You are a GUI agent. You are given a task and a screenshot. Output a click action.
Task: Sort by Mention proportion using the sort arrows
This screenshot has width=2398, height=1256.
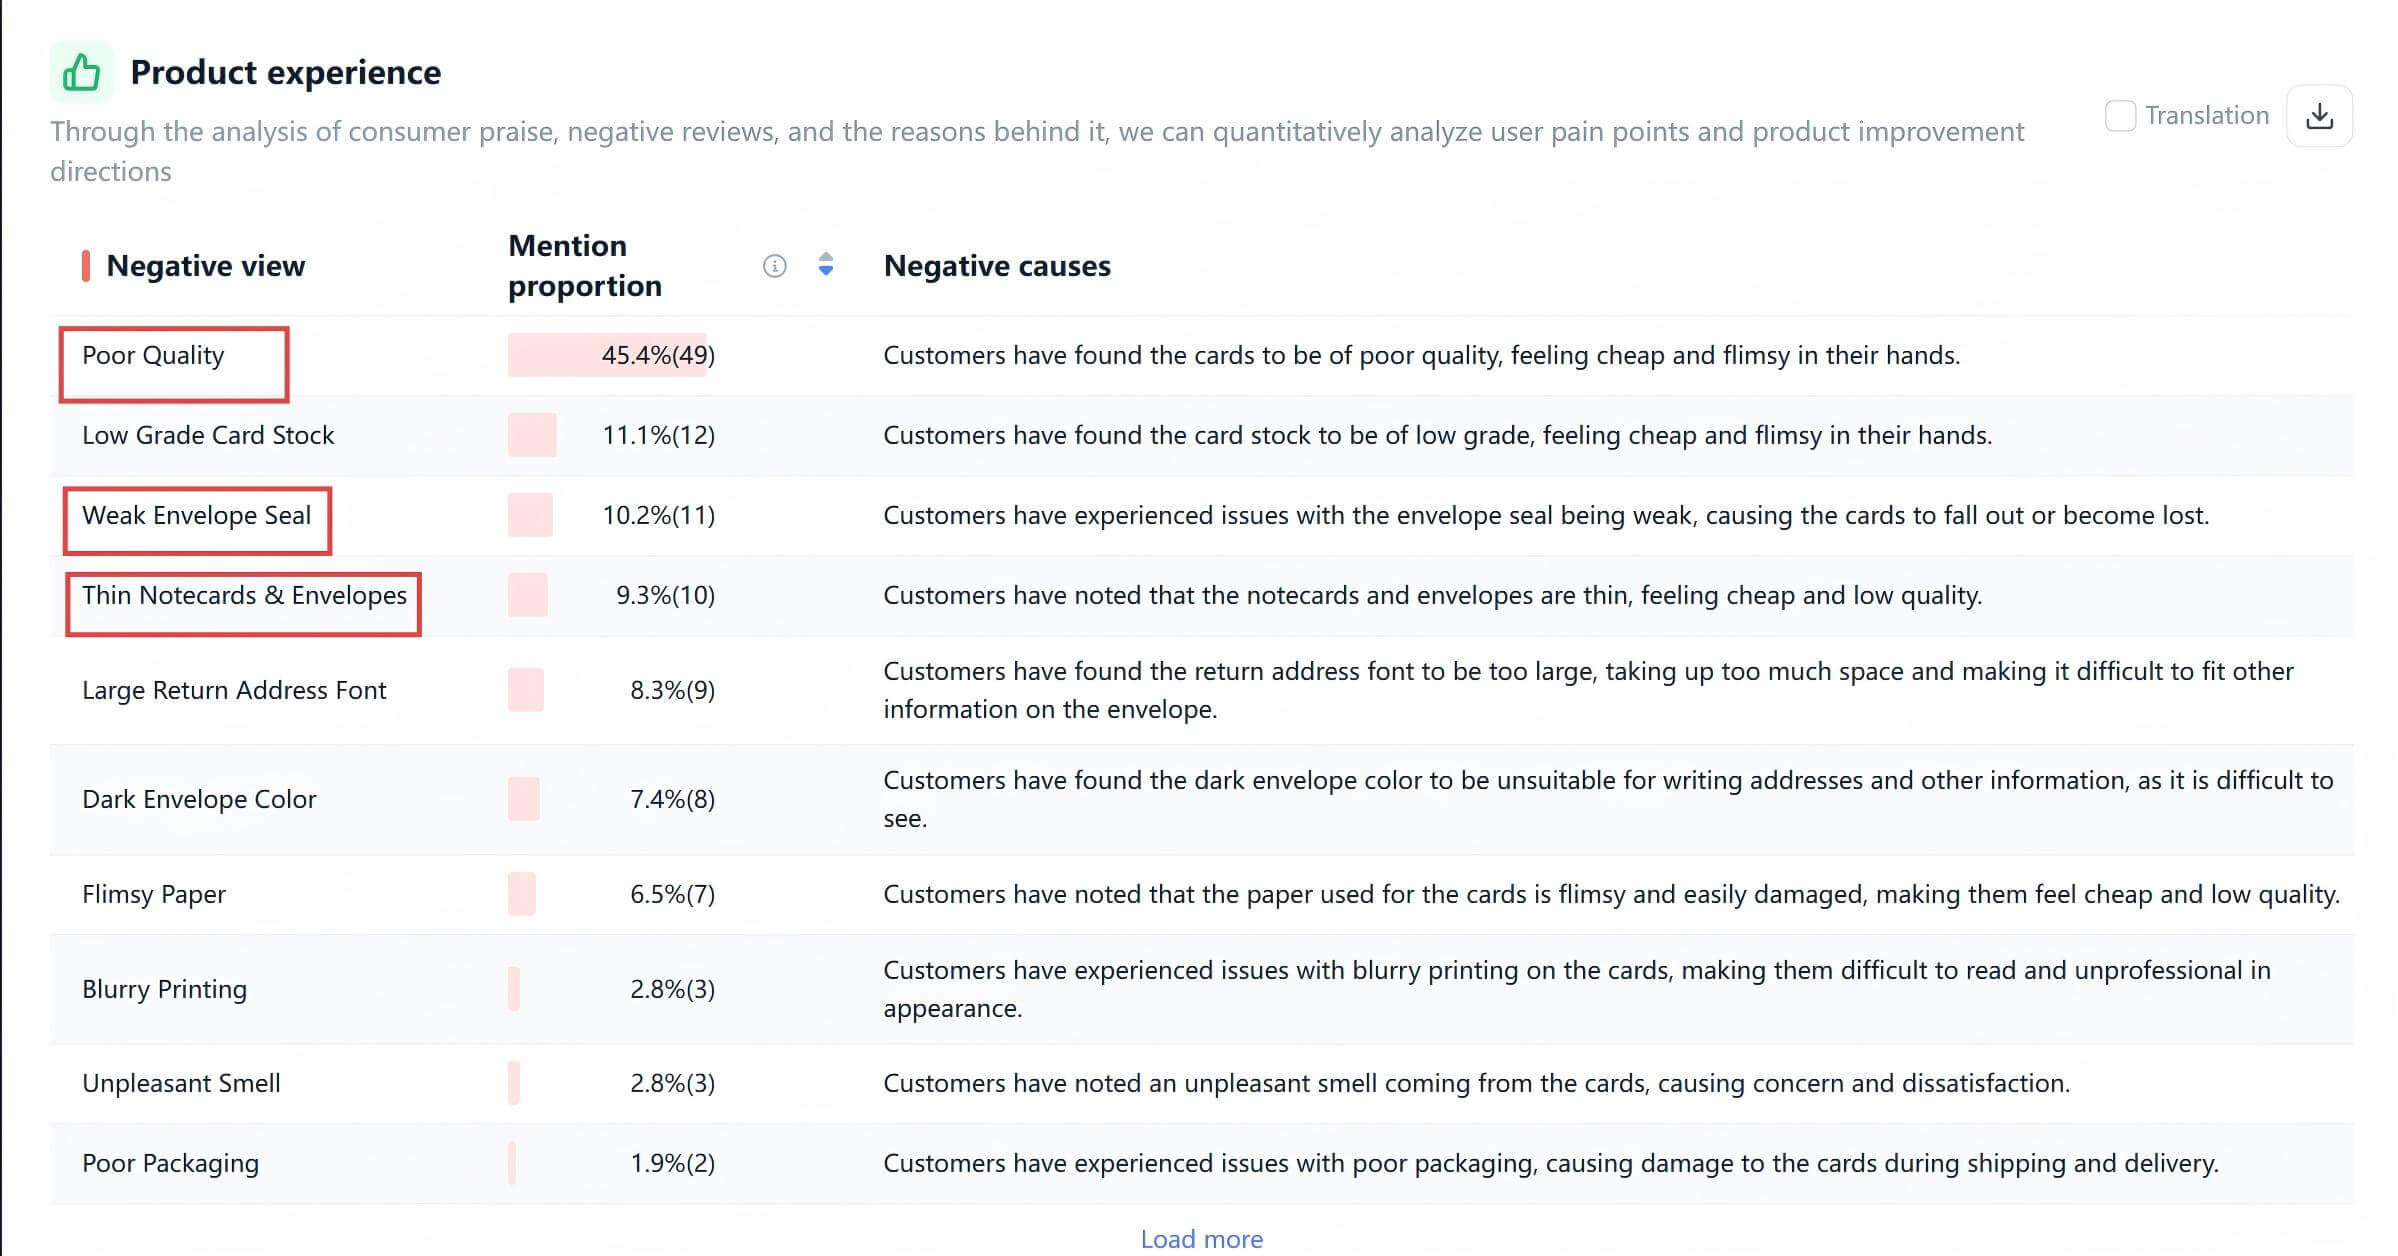click(x=825, y=265)
